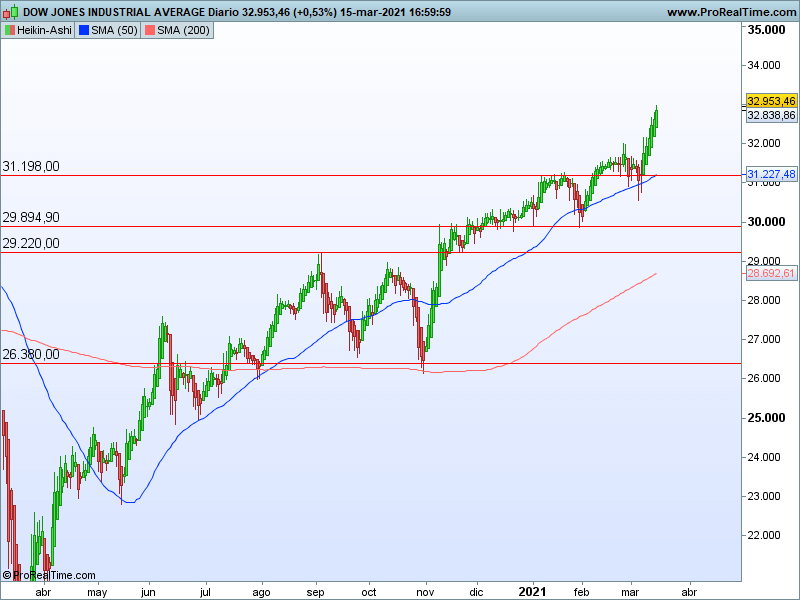This screenshot has height=600, width=800.
Task: Click the 34.000 price axis label
Action: 764,65
